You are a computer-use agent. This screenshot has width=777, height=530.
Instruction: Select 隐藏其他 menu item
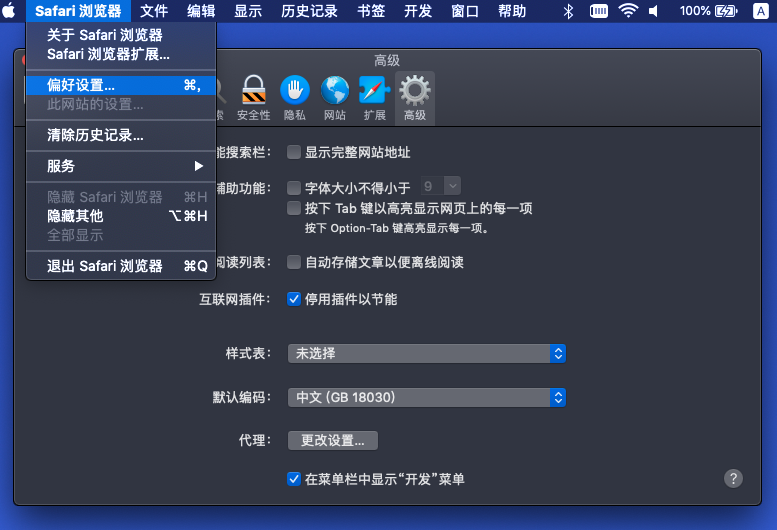(121, 216)
